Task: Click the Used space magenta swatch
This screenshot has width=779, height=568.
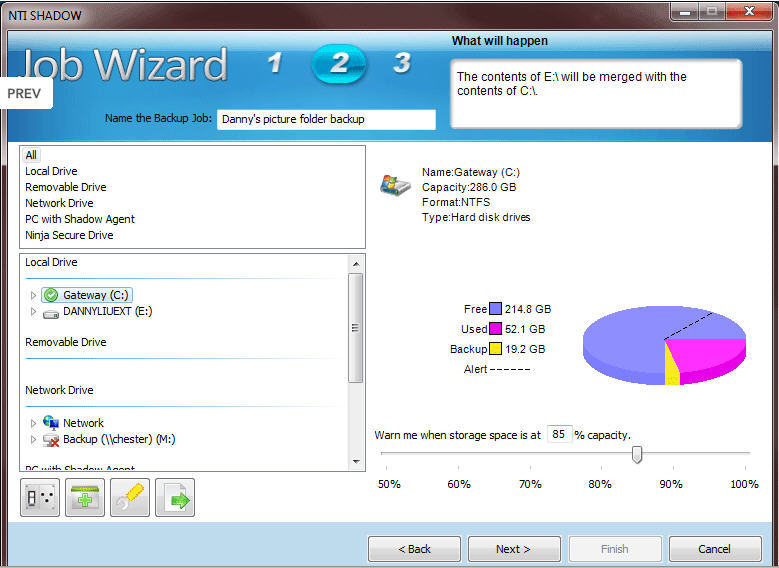Action: click(x=495, y=328)
